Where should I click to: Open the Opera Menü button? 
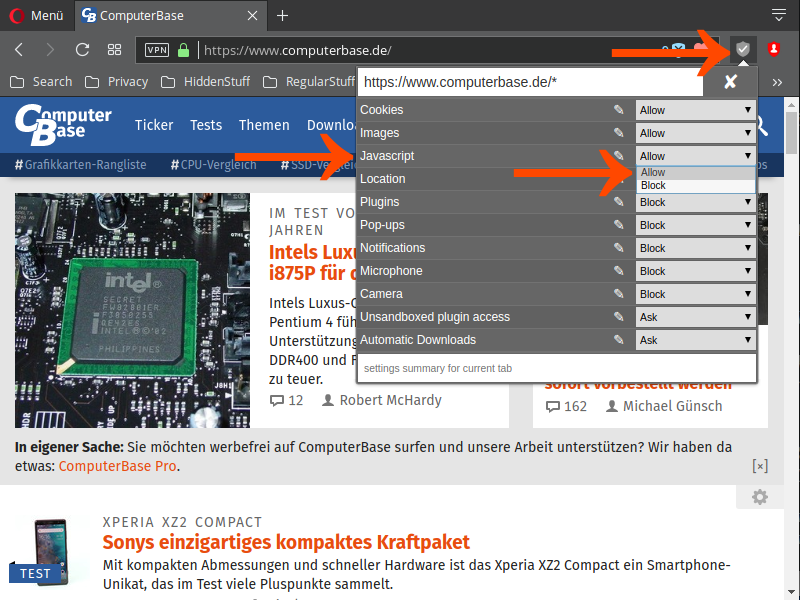(36, 16)
